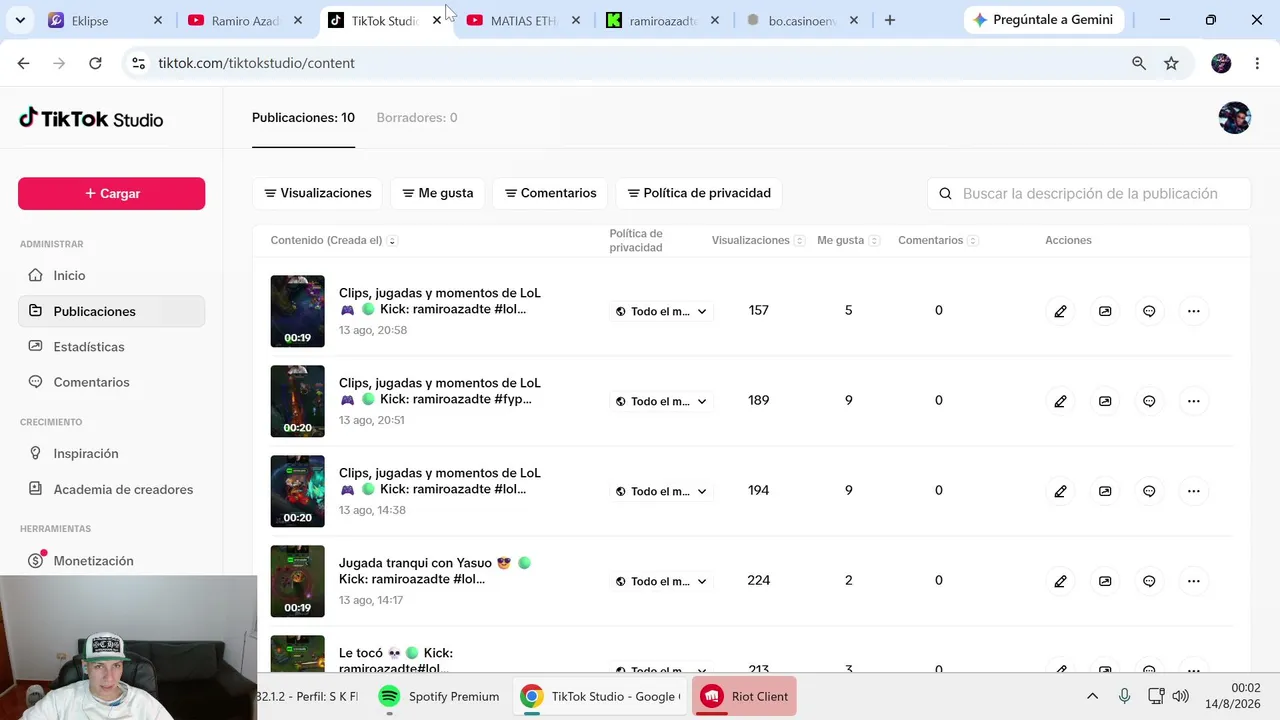Change privacy of the 194-views post
Viewport: 1280px width, 720px height.
661,491
